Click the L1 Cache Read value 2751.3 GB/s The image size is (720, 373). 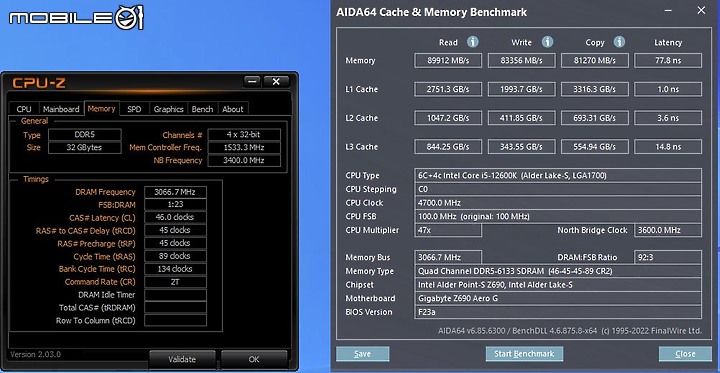(448, 89)
